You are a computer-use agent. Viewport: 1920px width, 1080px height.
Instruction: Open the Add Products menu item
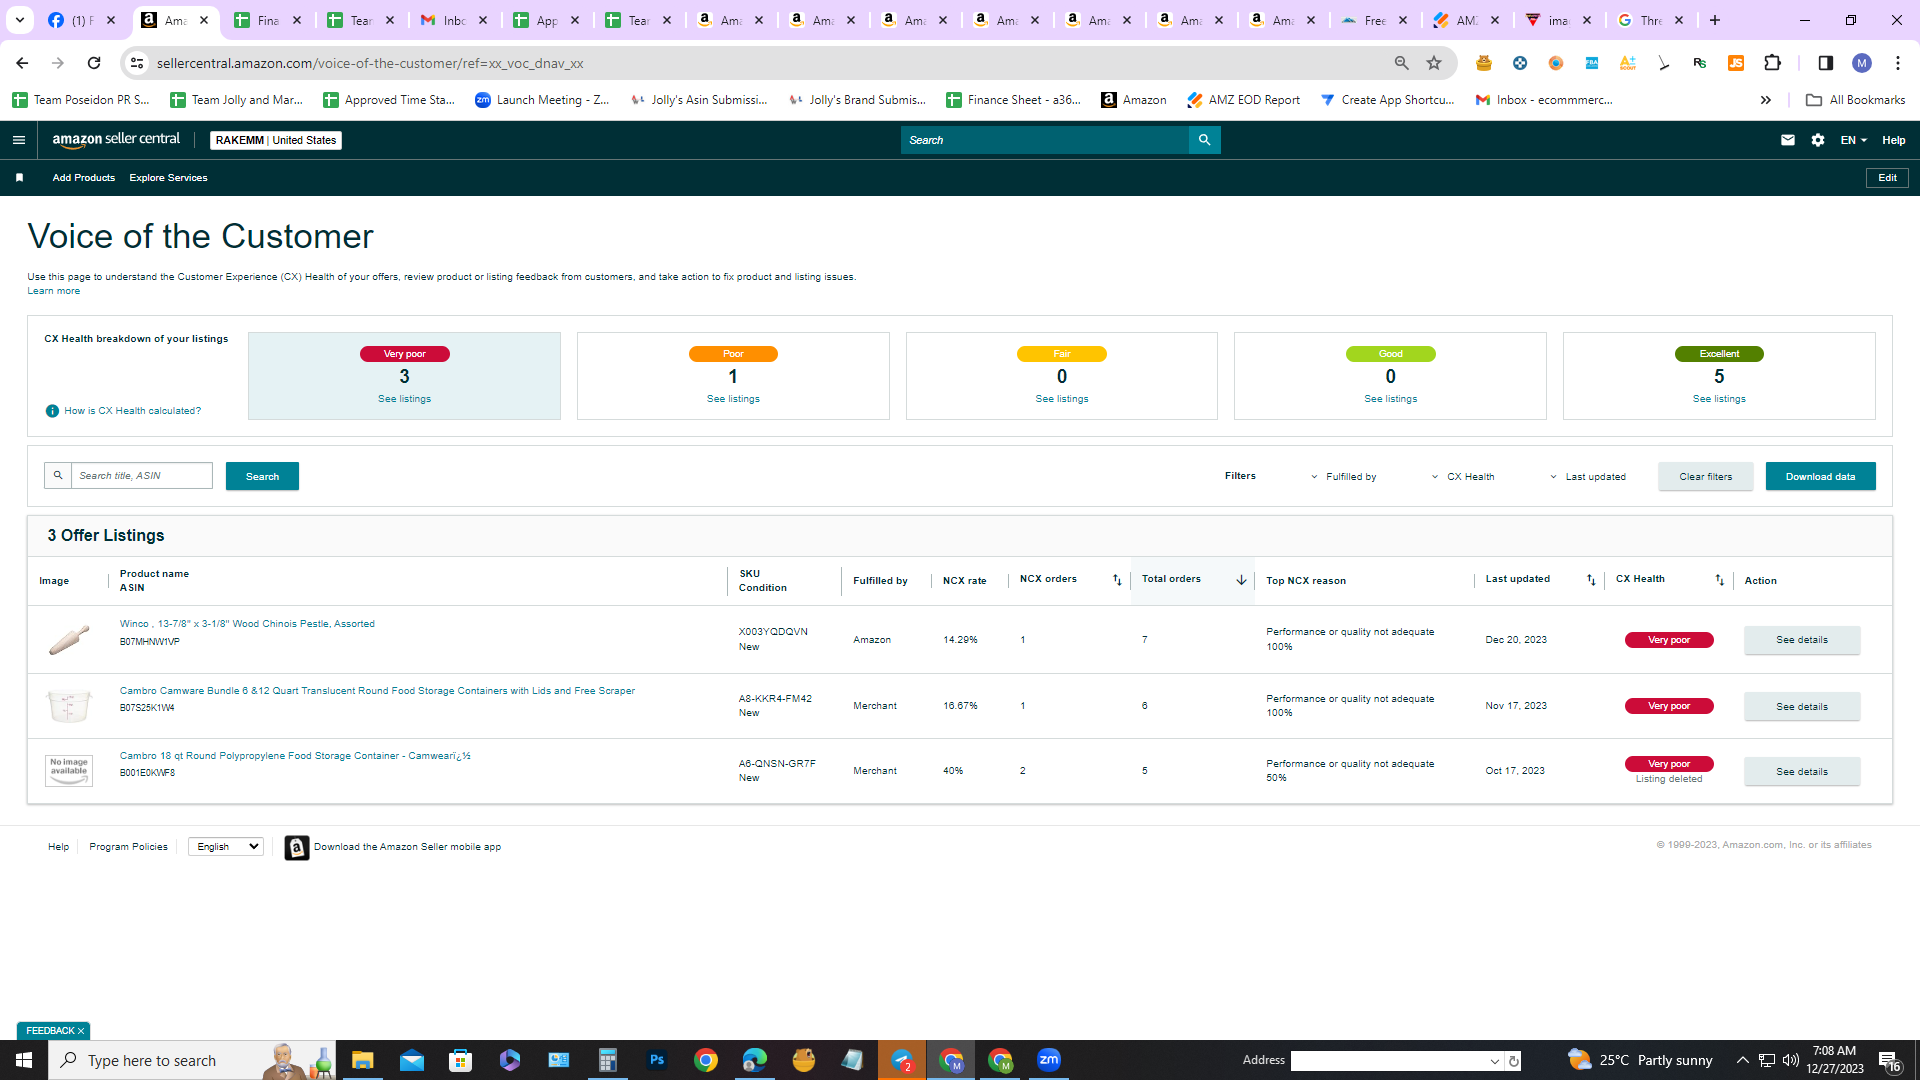pyautogui.click(x=84, y=178)
